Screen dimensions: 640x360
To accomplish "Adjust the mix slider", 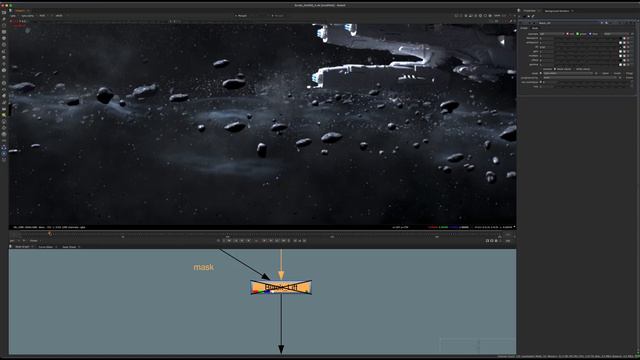I will [x=592, y=87].
